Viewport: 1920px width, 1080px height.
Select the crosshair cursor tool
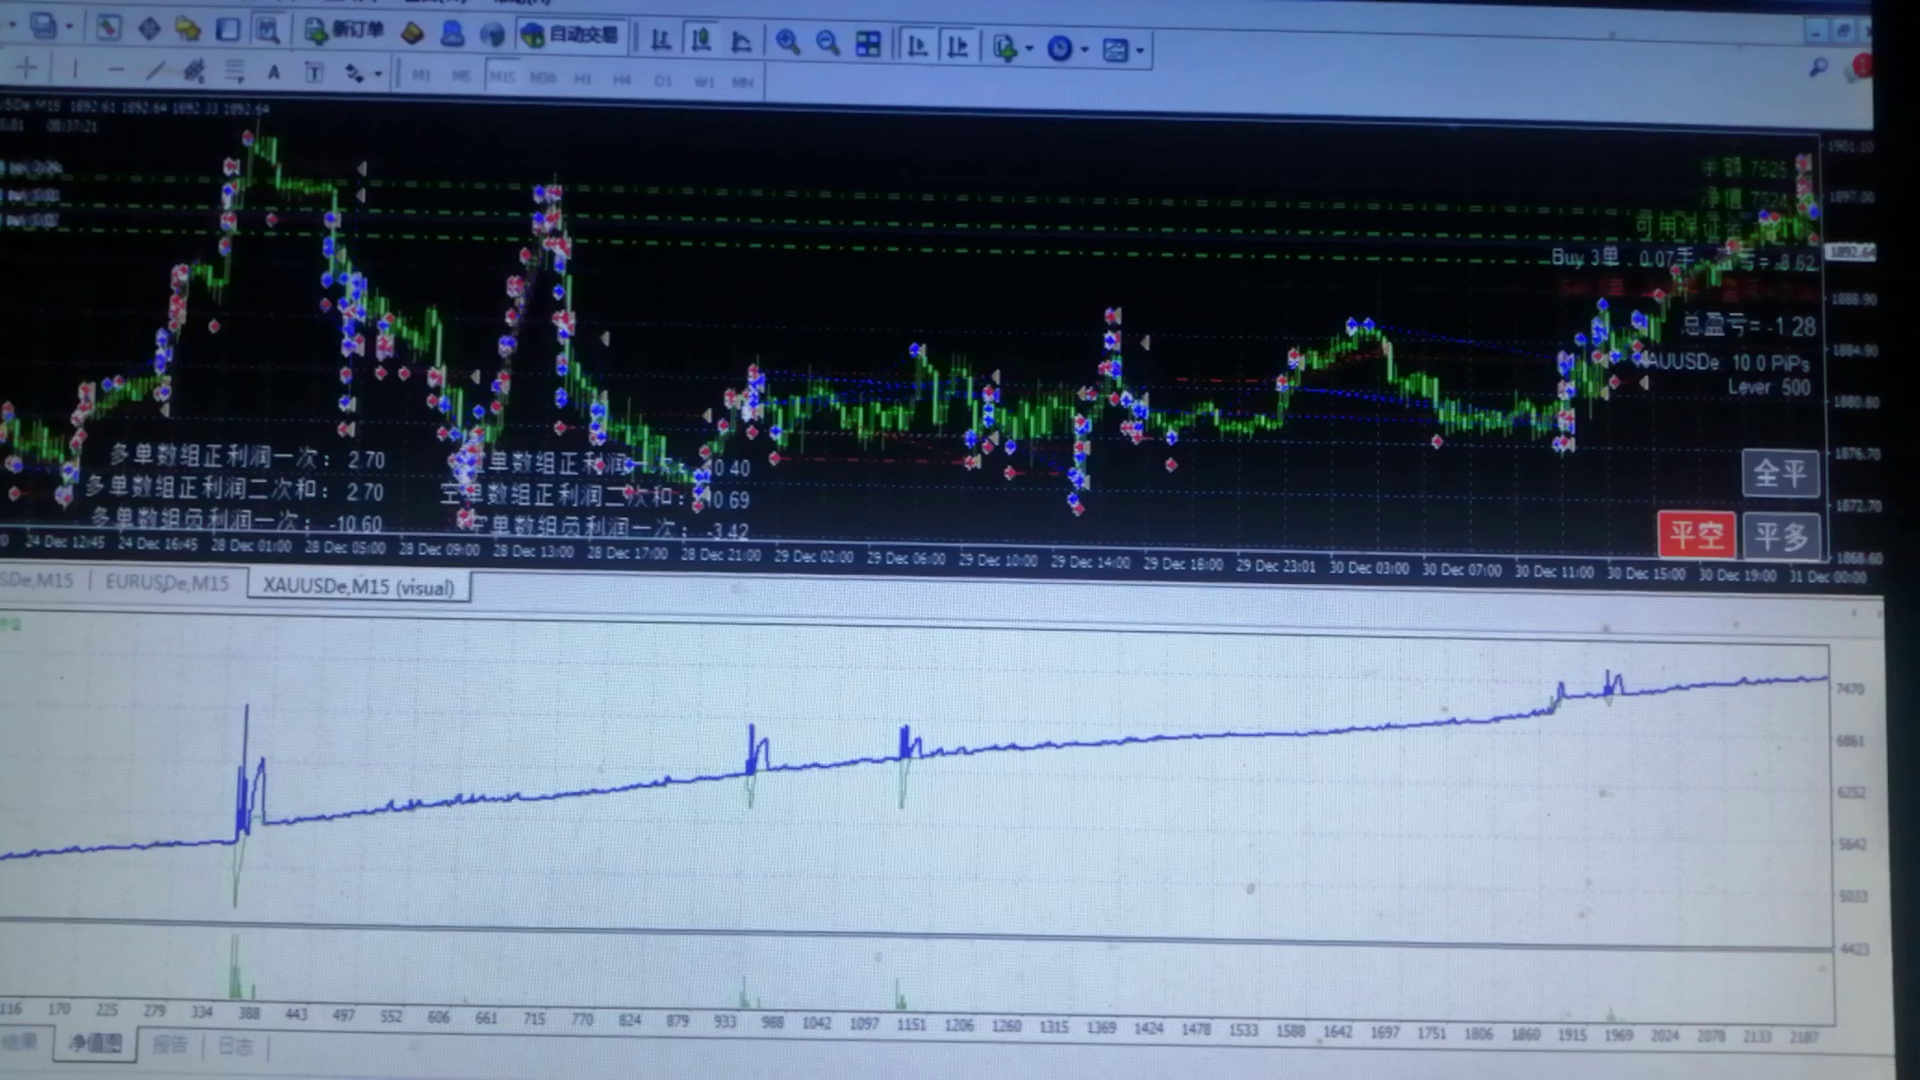coord(27,69)
